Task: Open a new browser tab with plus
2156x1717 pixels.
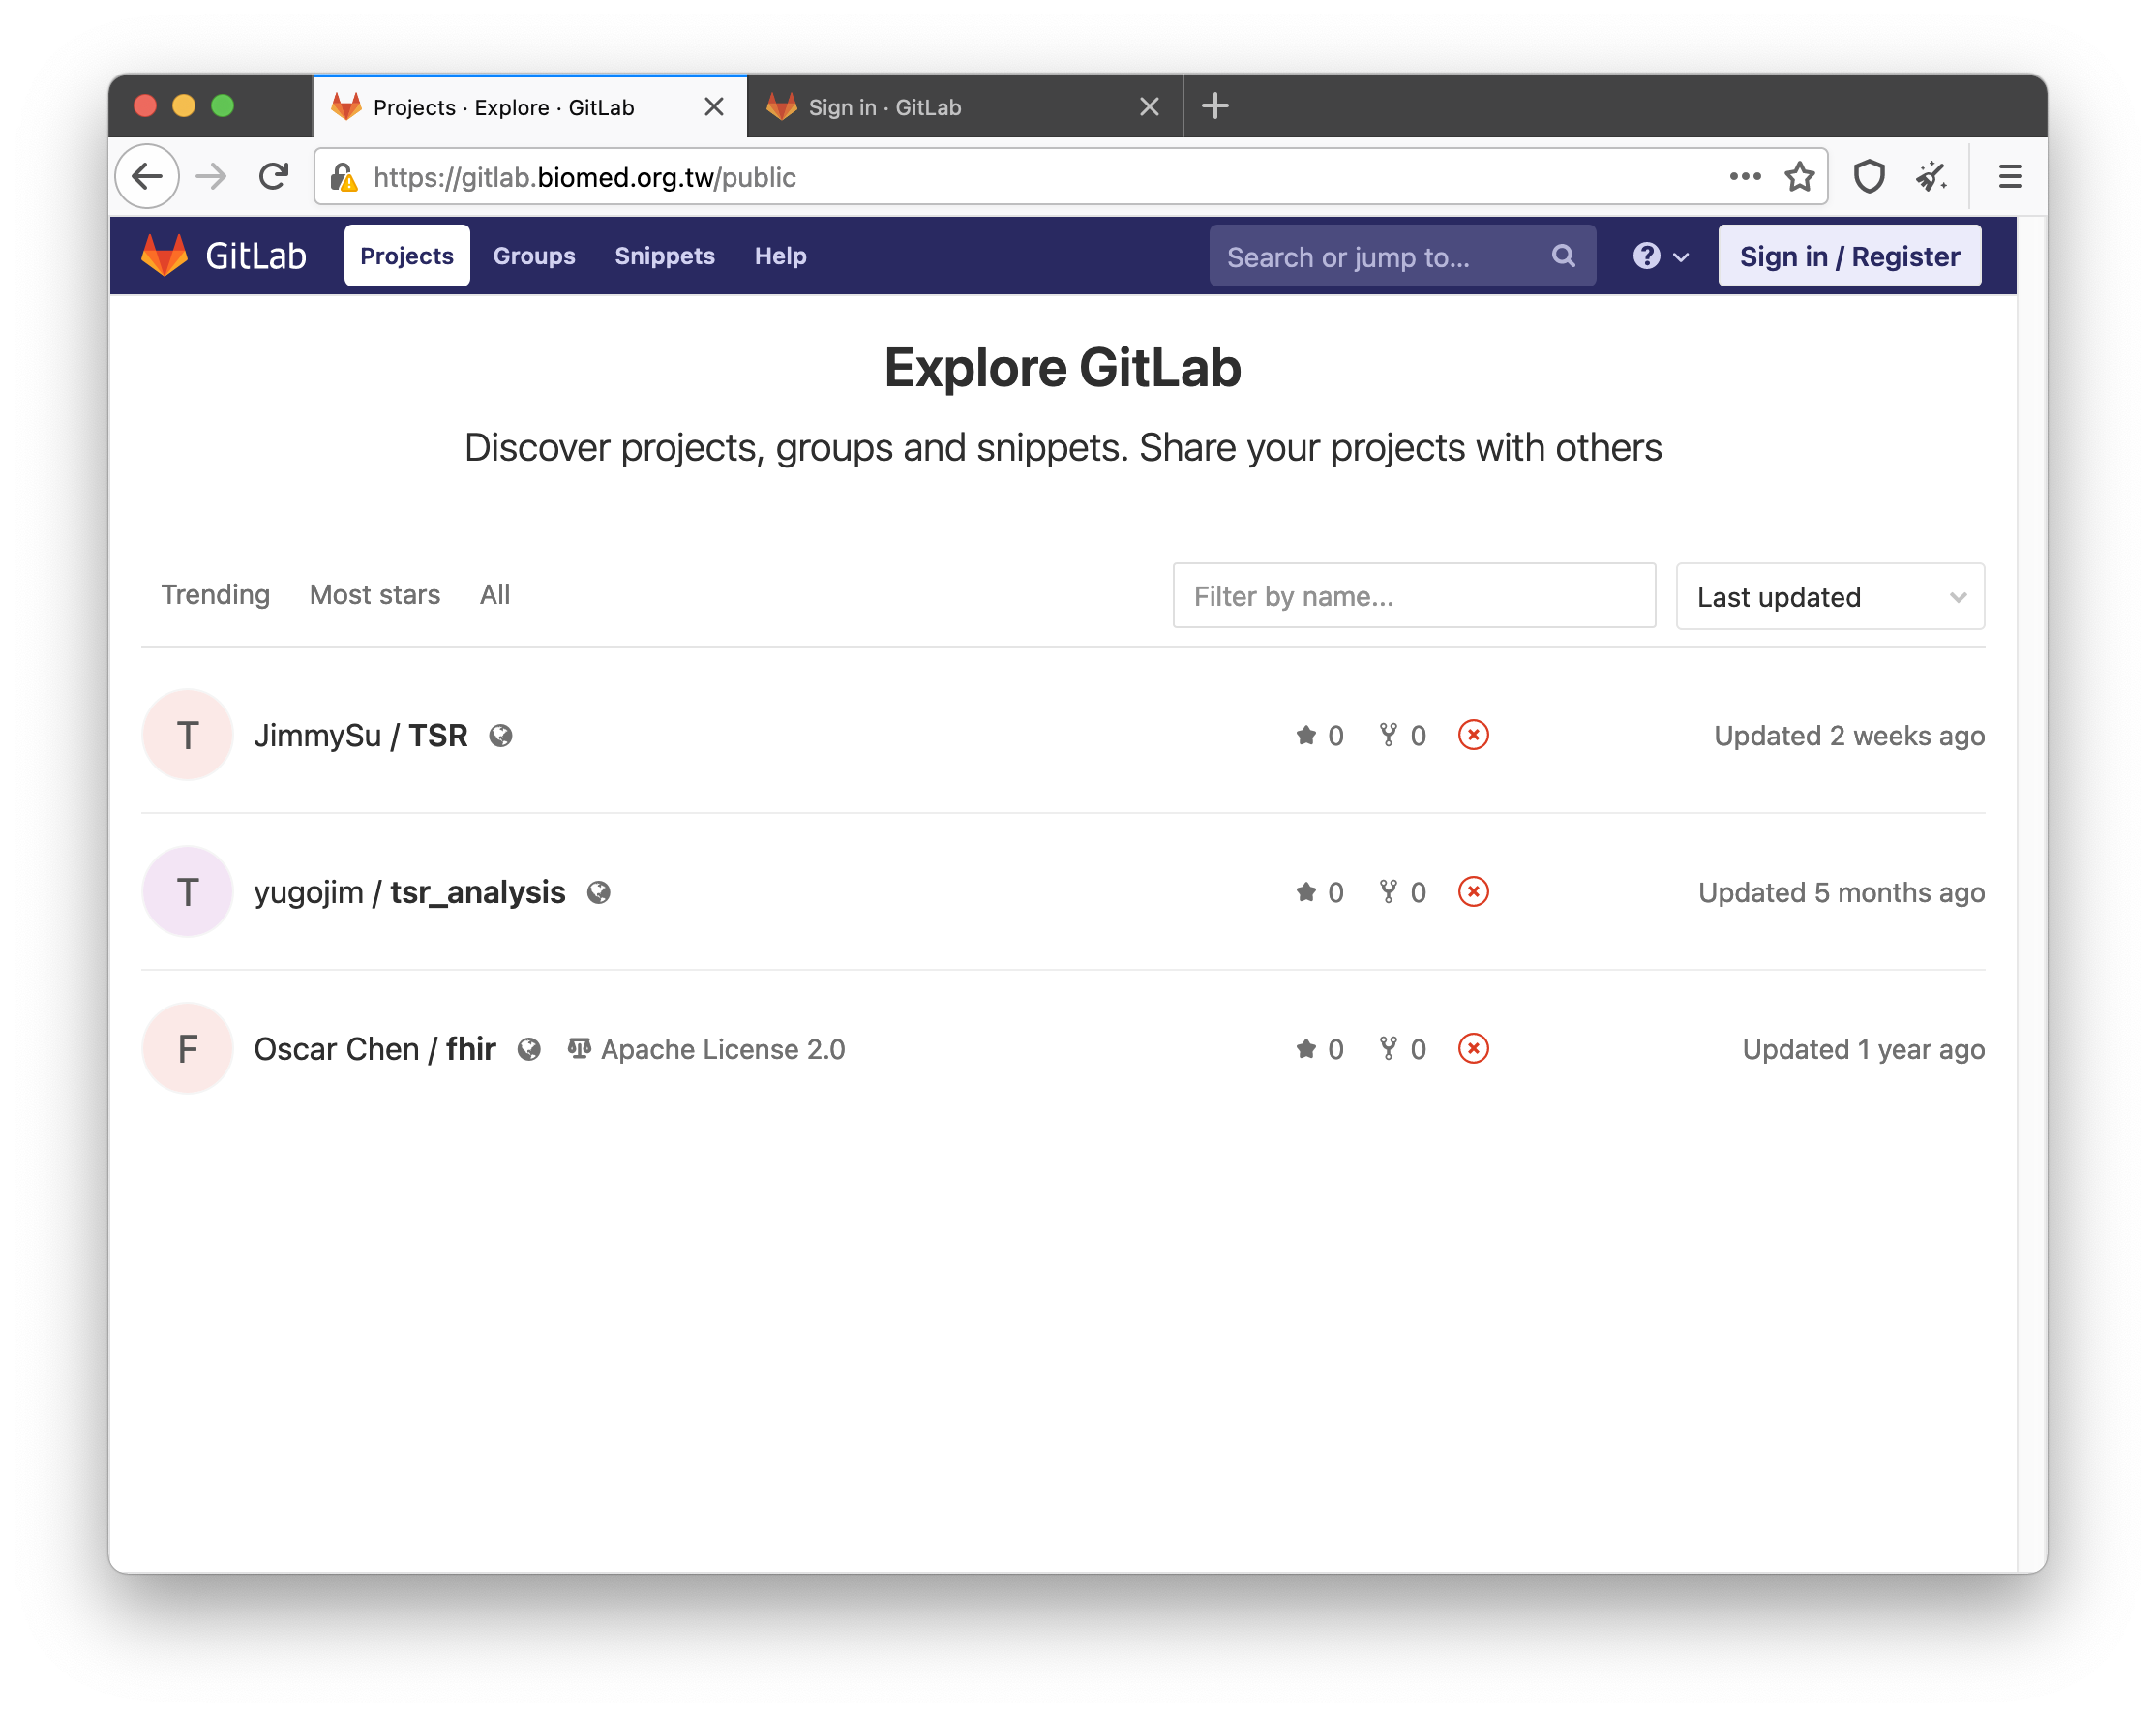Action: [1215, 106]
